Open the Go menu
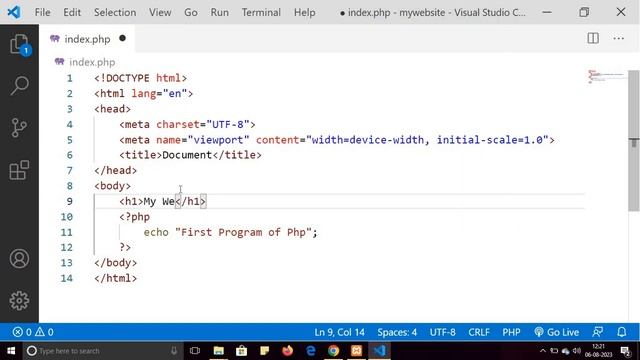Image resolution: width=640 pixels, height=360 pixels. [x=191, y=12]
